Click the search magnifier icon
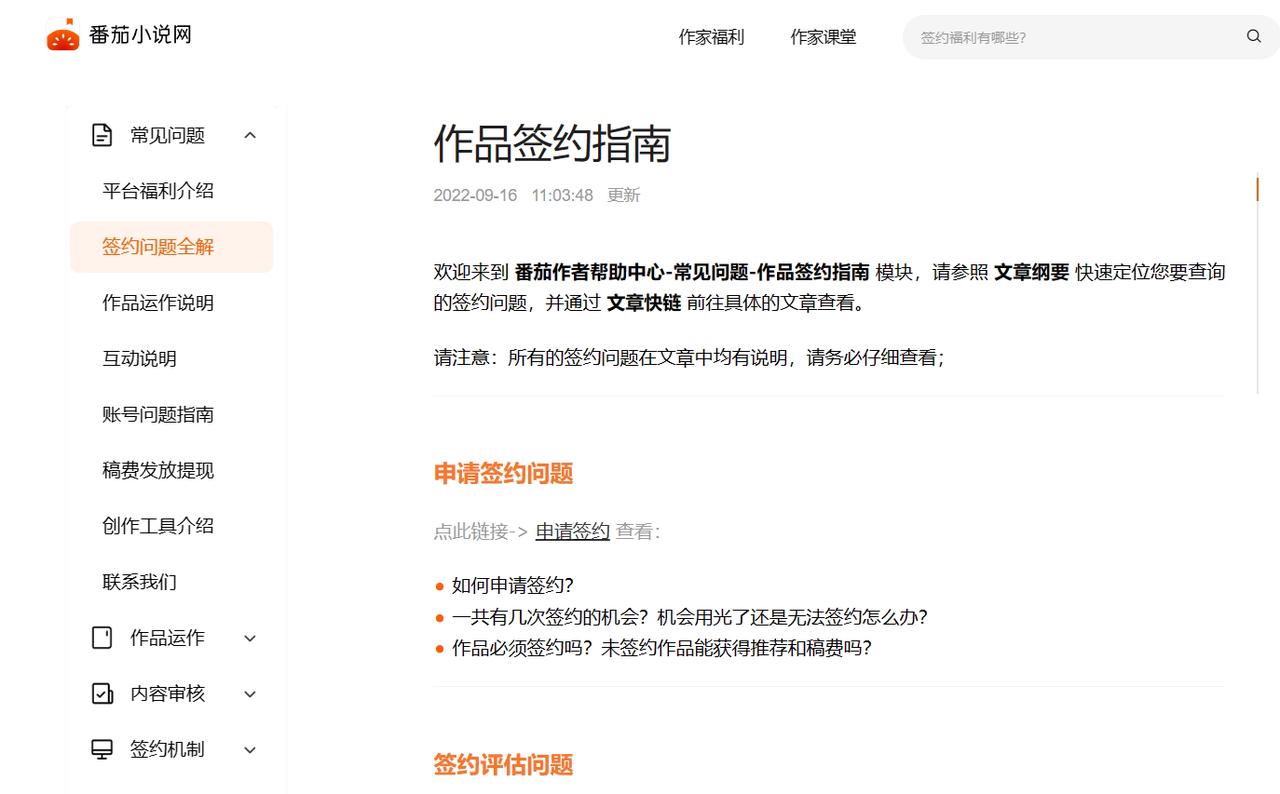The width and height of the screenshot is (1280, 794). pyautogui.click(x=1253, y=37)
